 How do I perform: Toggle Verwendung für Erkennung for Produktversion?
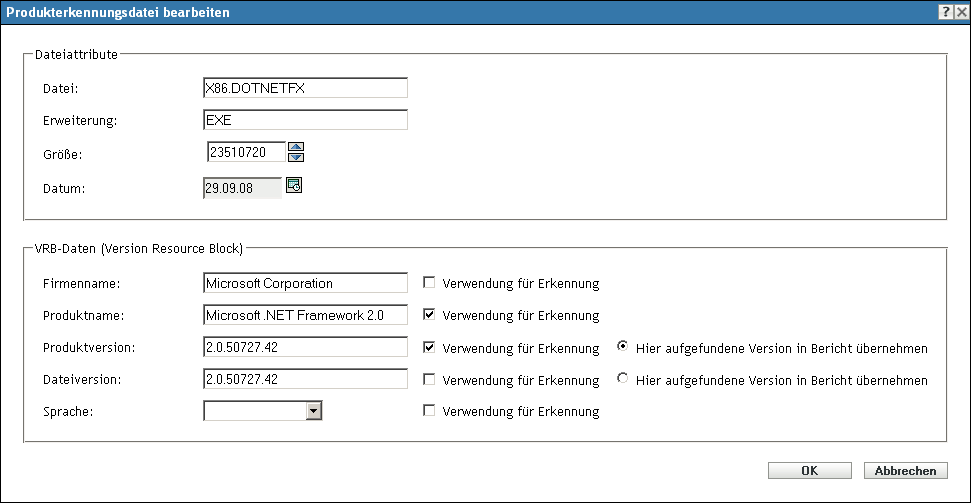(x=429, y=348)
